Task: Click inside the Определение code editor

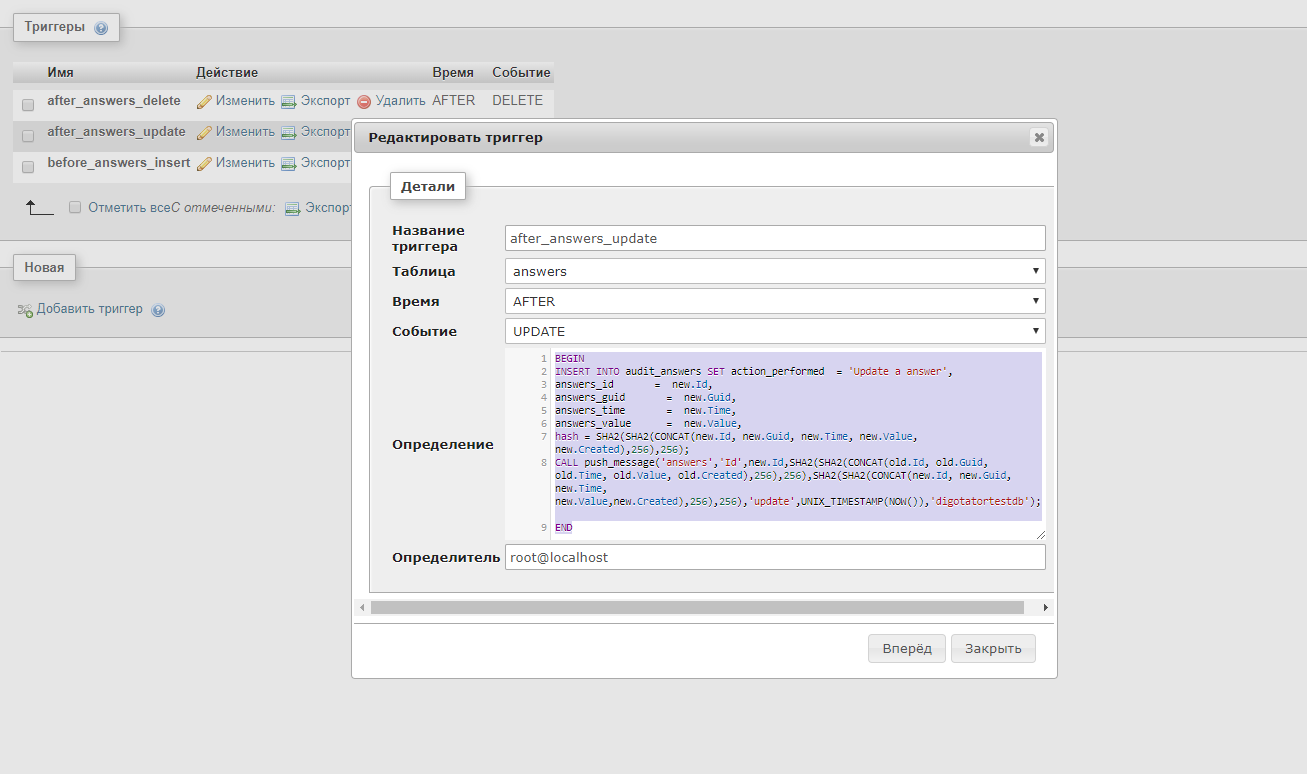Action: (775, 444)
